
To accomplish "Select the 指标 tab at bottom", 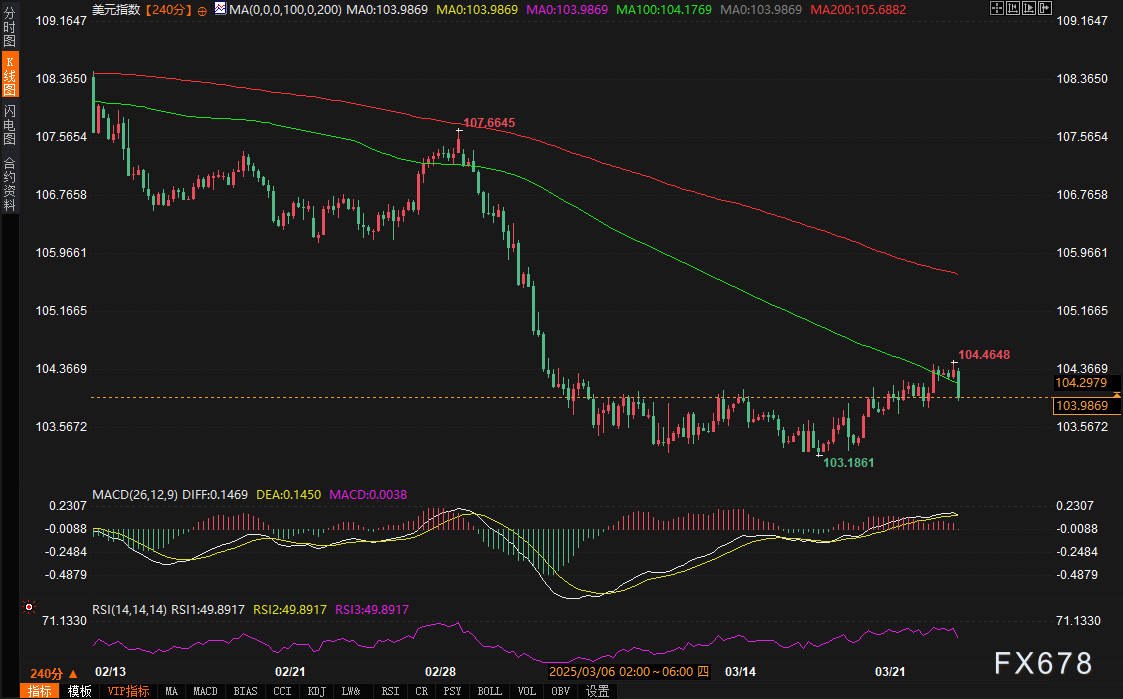I will 40,691.
